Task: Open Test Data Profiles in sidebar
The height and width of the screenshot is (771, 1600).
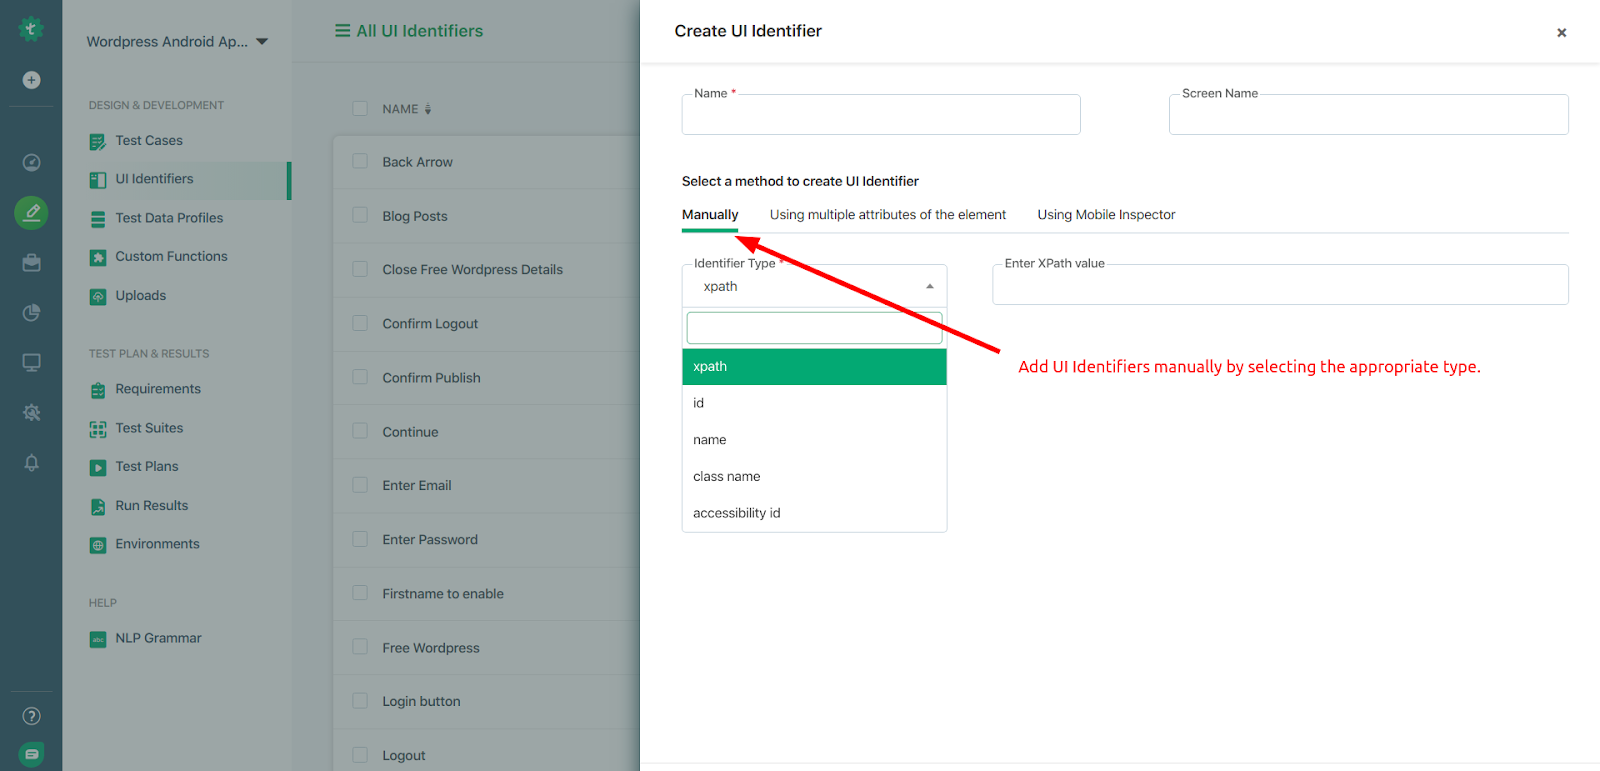Action: tap(169, 218)
